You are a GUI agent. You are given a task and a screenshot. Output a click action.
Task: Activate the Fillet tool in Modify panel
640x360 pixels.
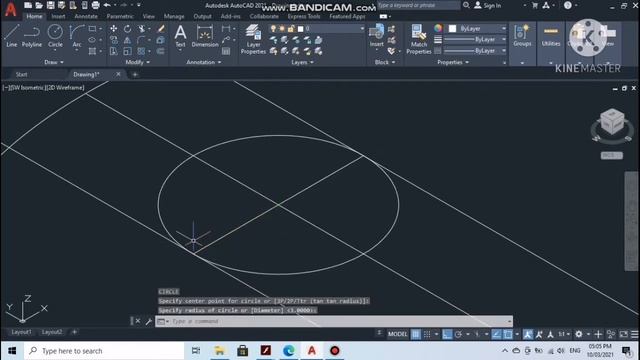141,40
